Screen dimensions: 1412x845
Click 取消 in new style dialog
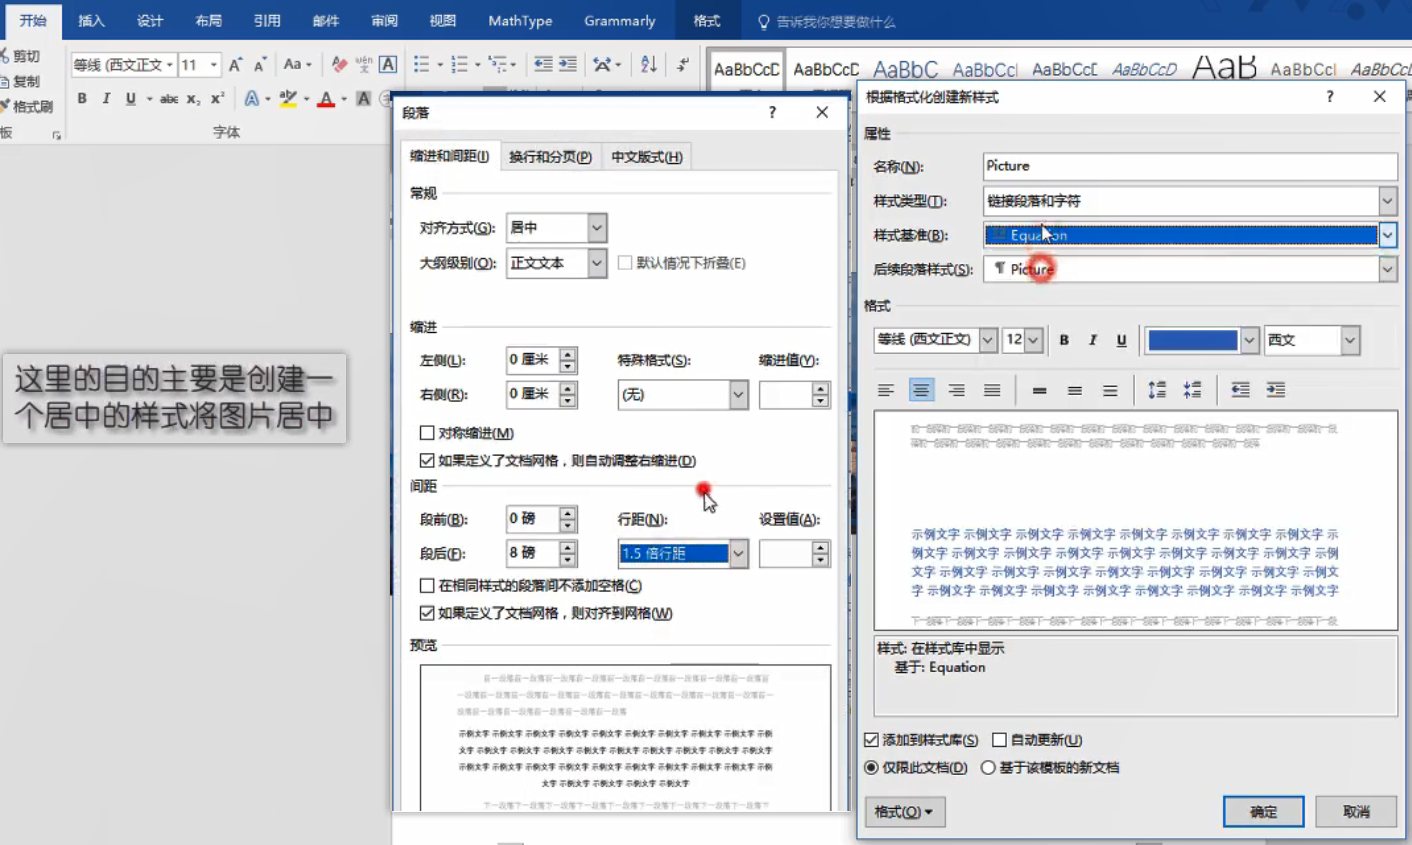tap(1356, 812)
